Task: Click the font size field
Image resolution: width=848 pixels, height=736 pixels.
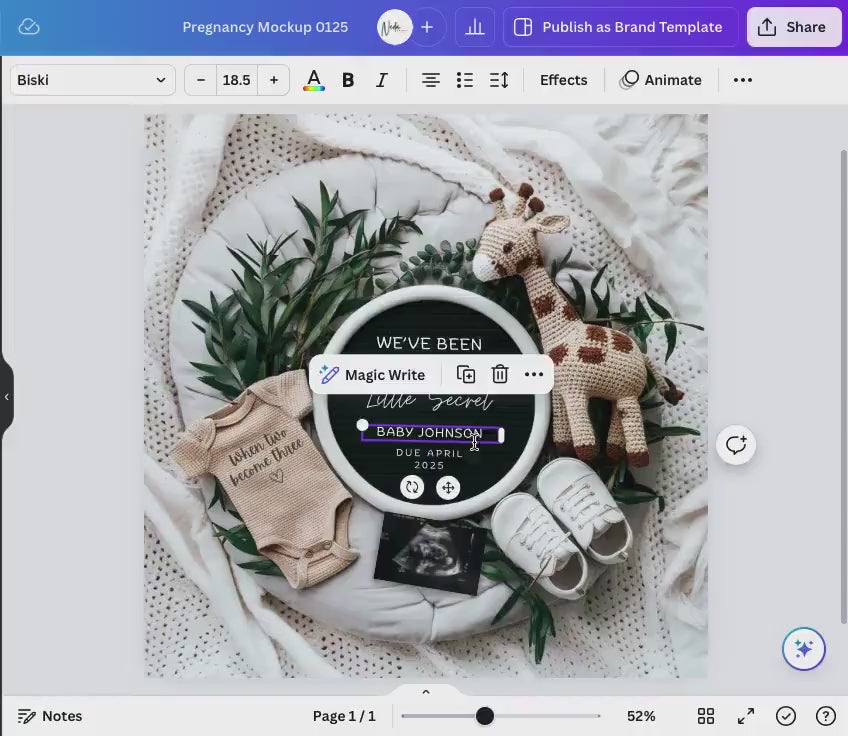Action: [x=237, y=80]
